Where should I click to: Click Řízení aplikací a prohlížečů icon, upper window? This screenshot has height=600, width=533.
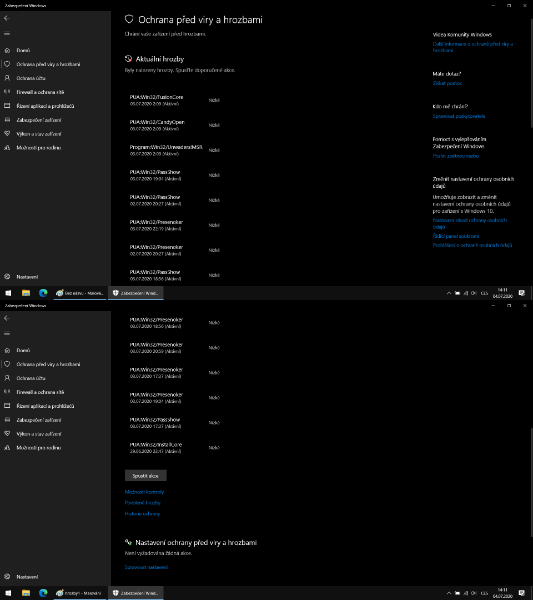7,106
